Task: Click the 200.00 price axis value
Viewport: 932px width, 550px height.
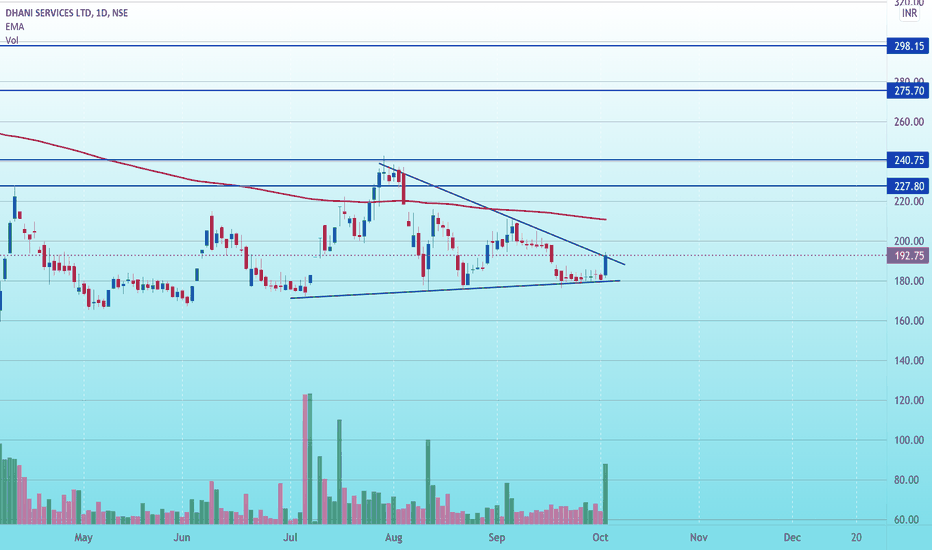Action: [x=909, y=241]
